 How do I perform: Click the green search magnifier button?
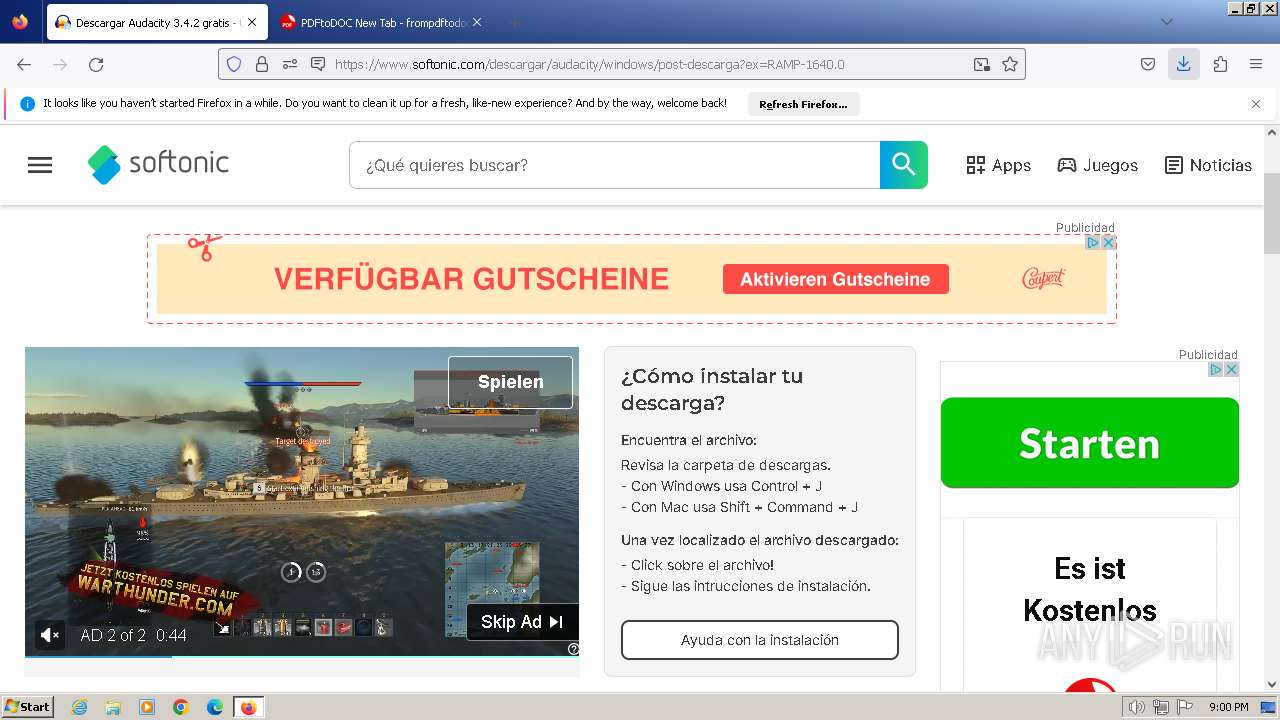pyautogui.click(x=904, y=165)
